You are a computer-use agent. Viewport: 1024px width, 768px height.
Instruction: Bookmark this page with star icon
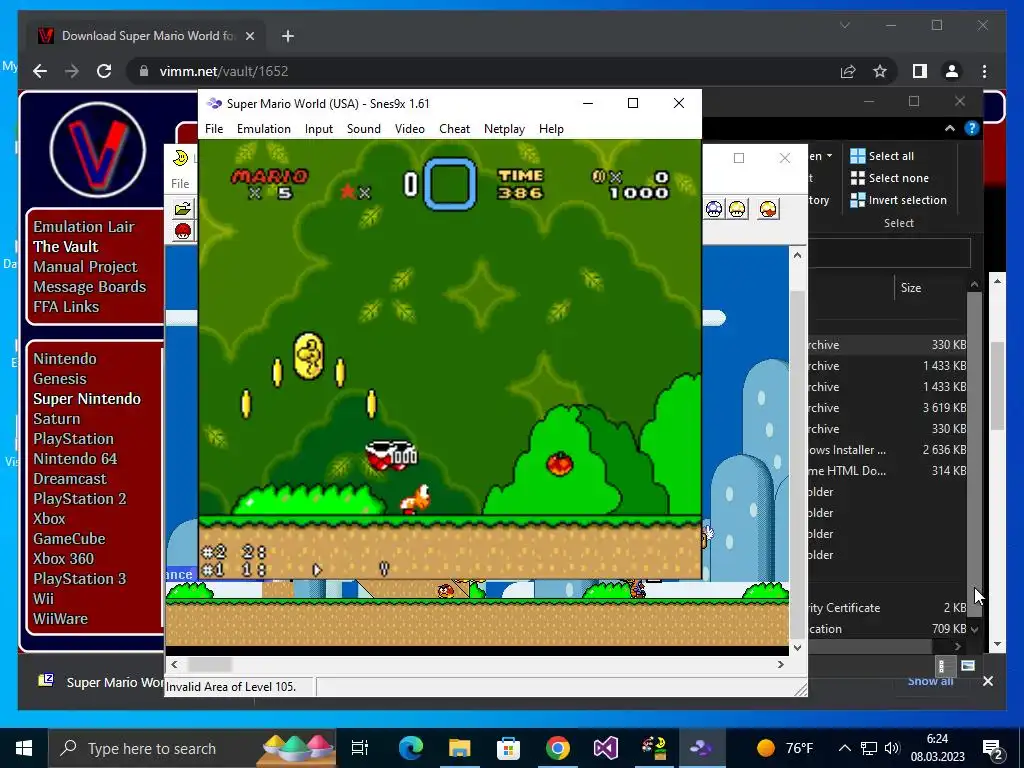point(880,71)
